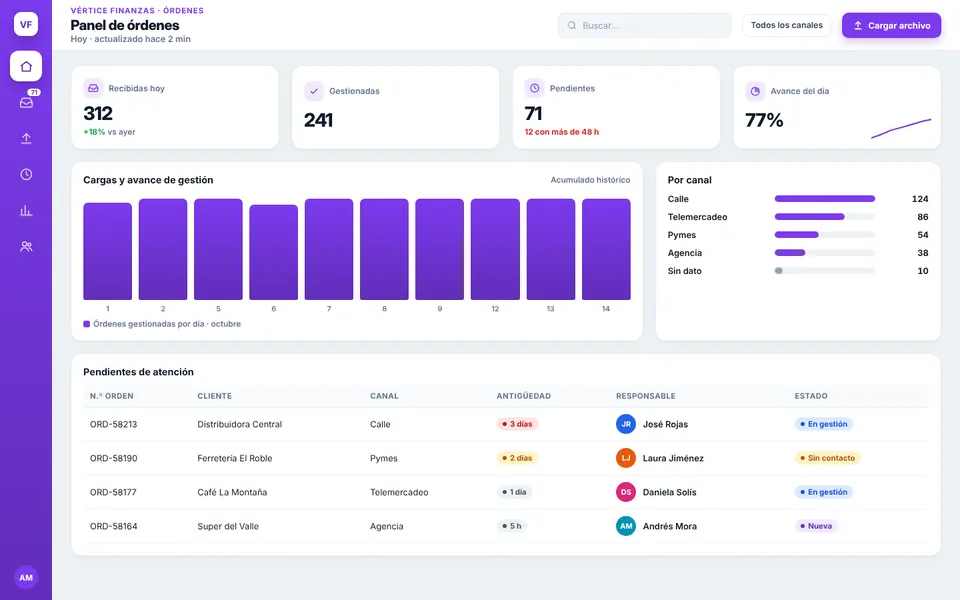Click the Nueva status badge
Viewport: 960px width, 600px height.
click(x=816, y=526)
